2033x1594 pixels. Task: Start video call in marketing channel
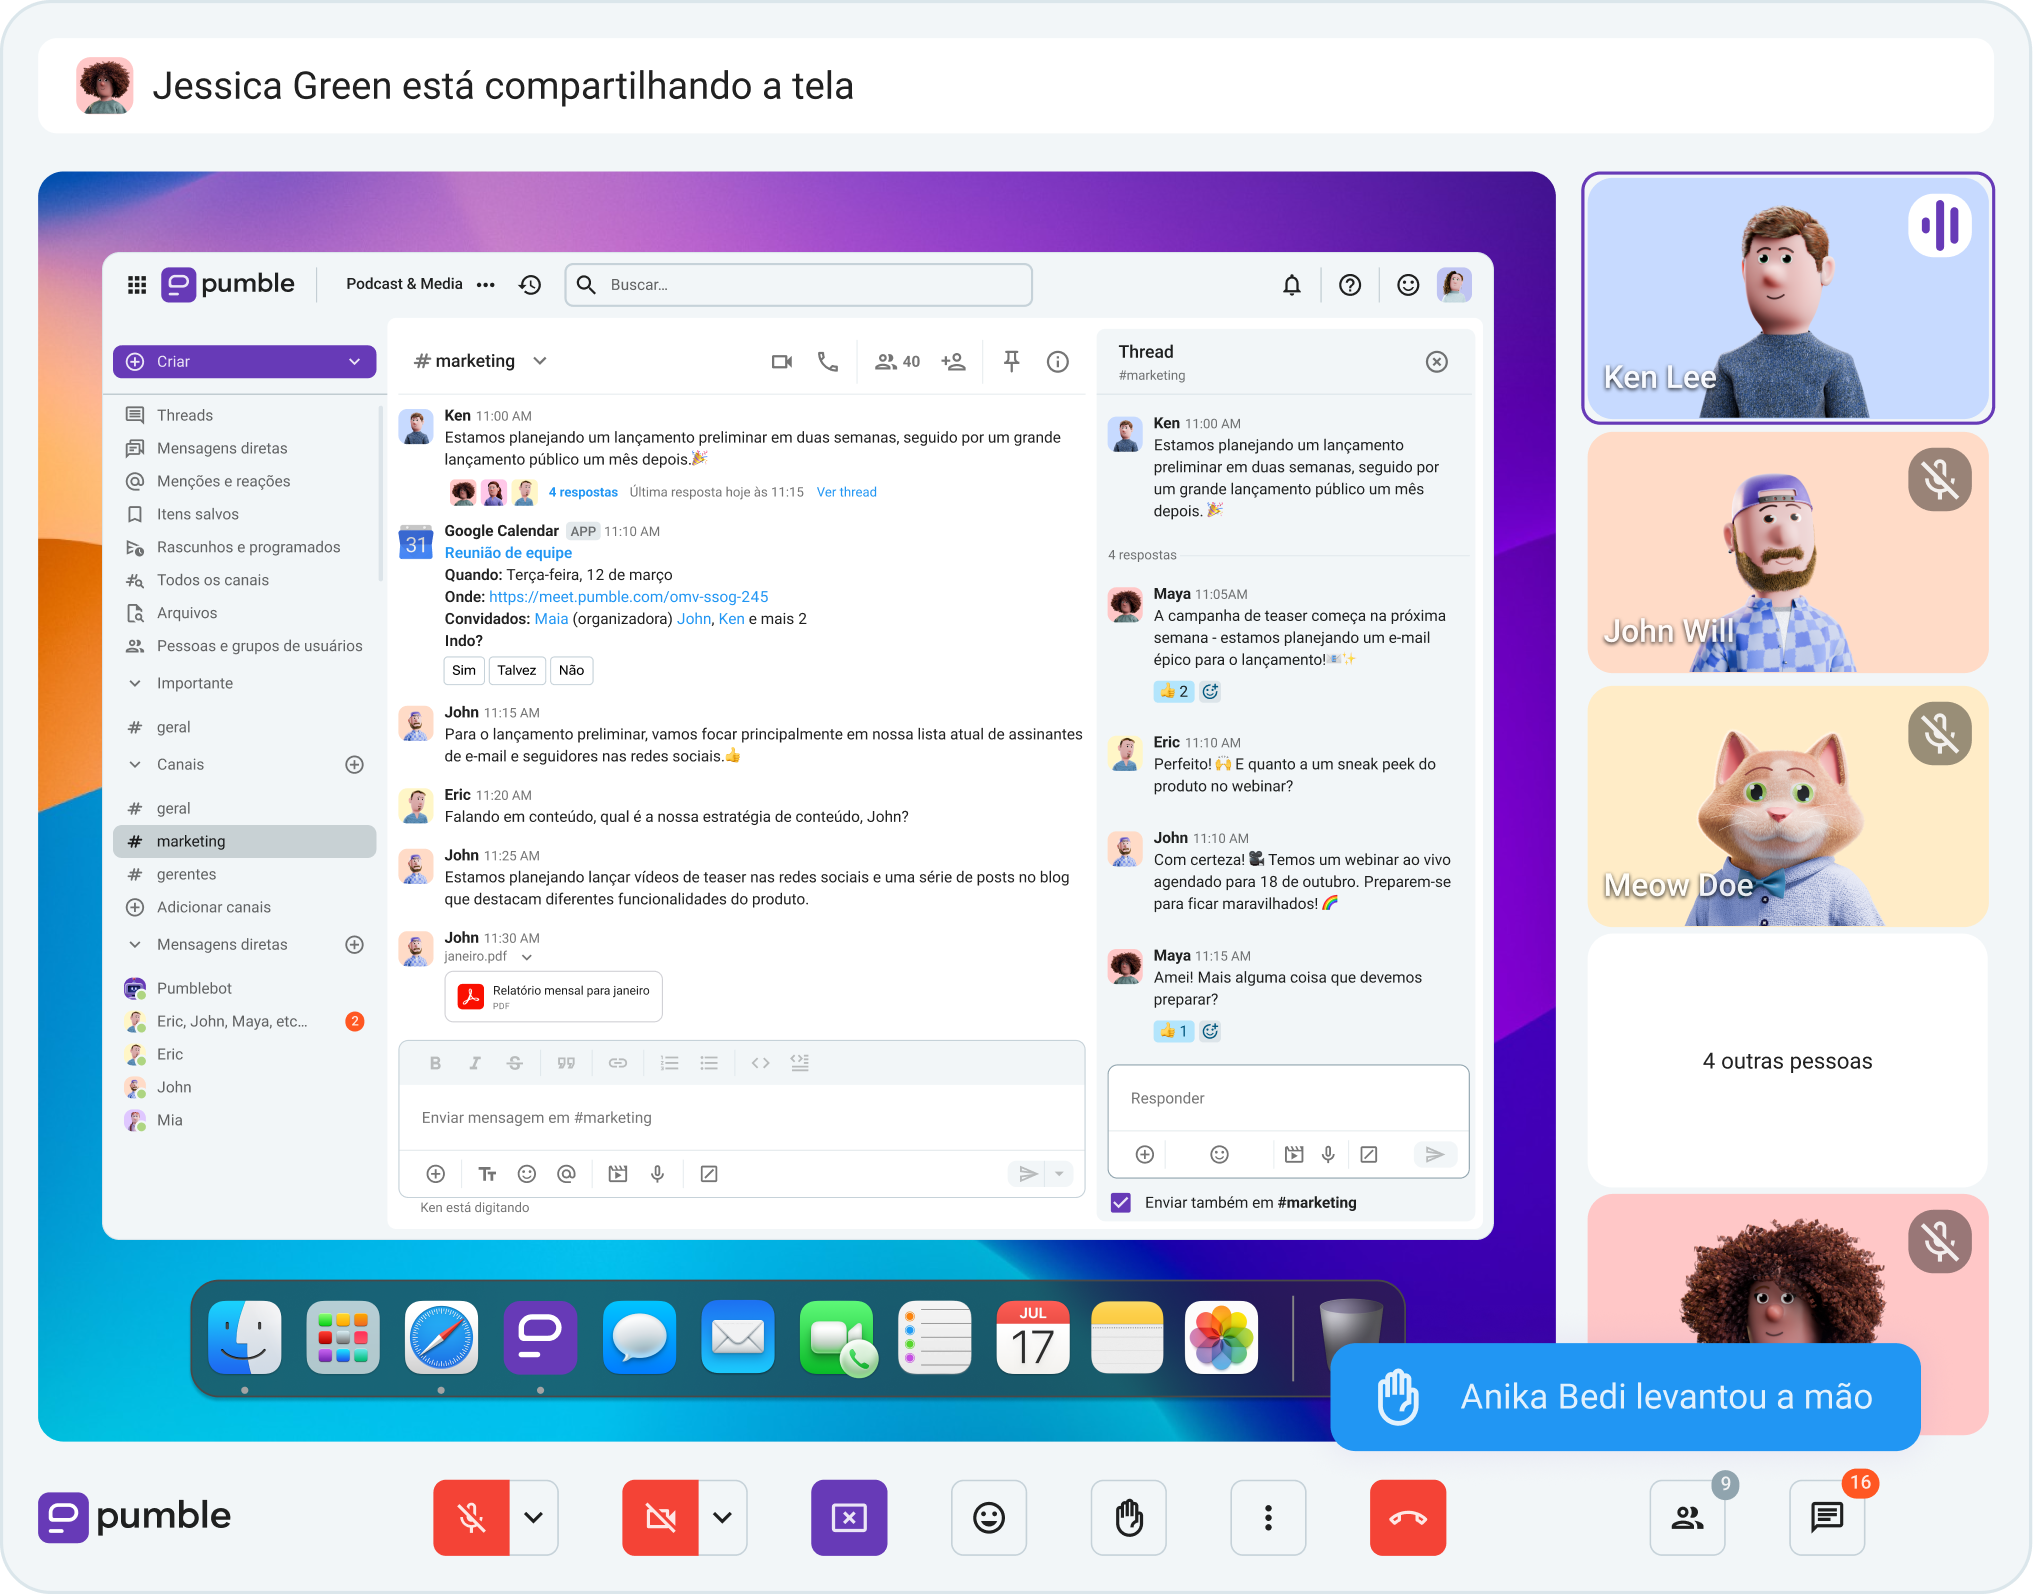click(x=782, y=361)
